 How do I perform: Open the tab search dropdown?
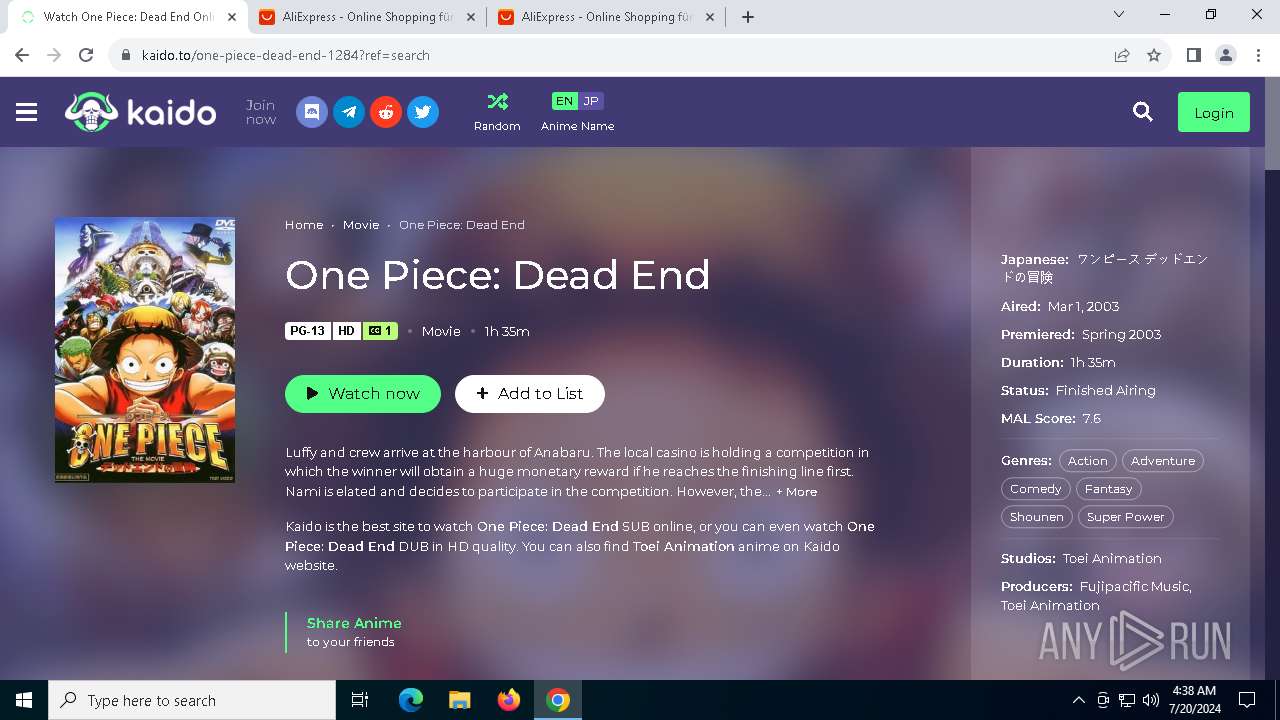[1119, 15]
